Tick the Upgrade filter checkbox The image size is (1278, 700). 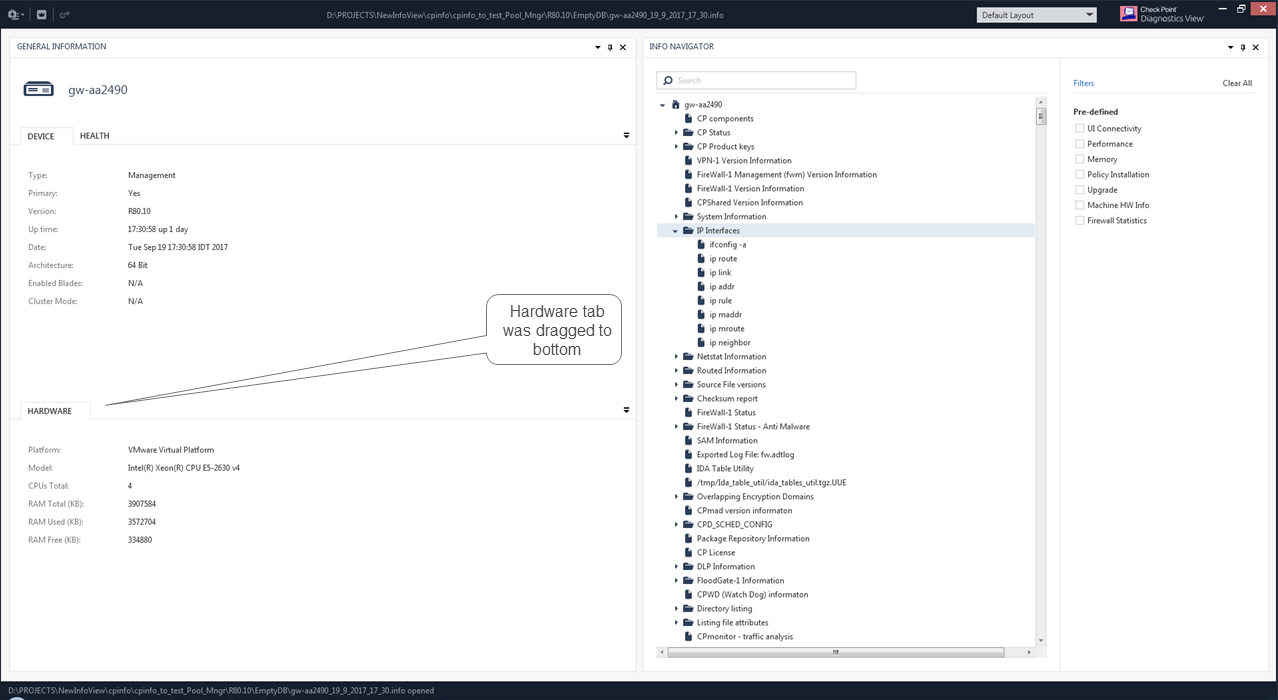(1079, 189)
